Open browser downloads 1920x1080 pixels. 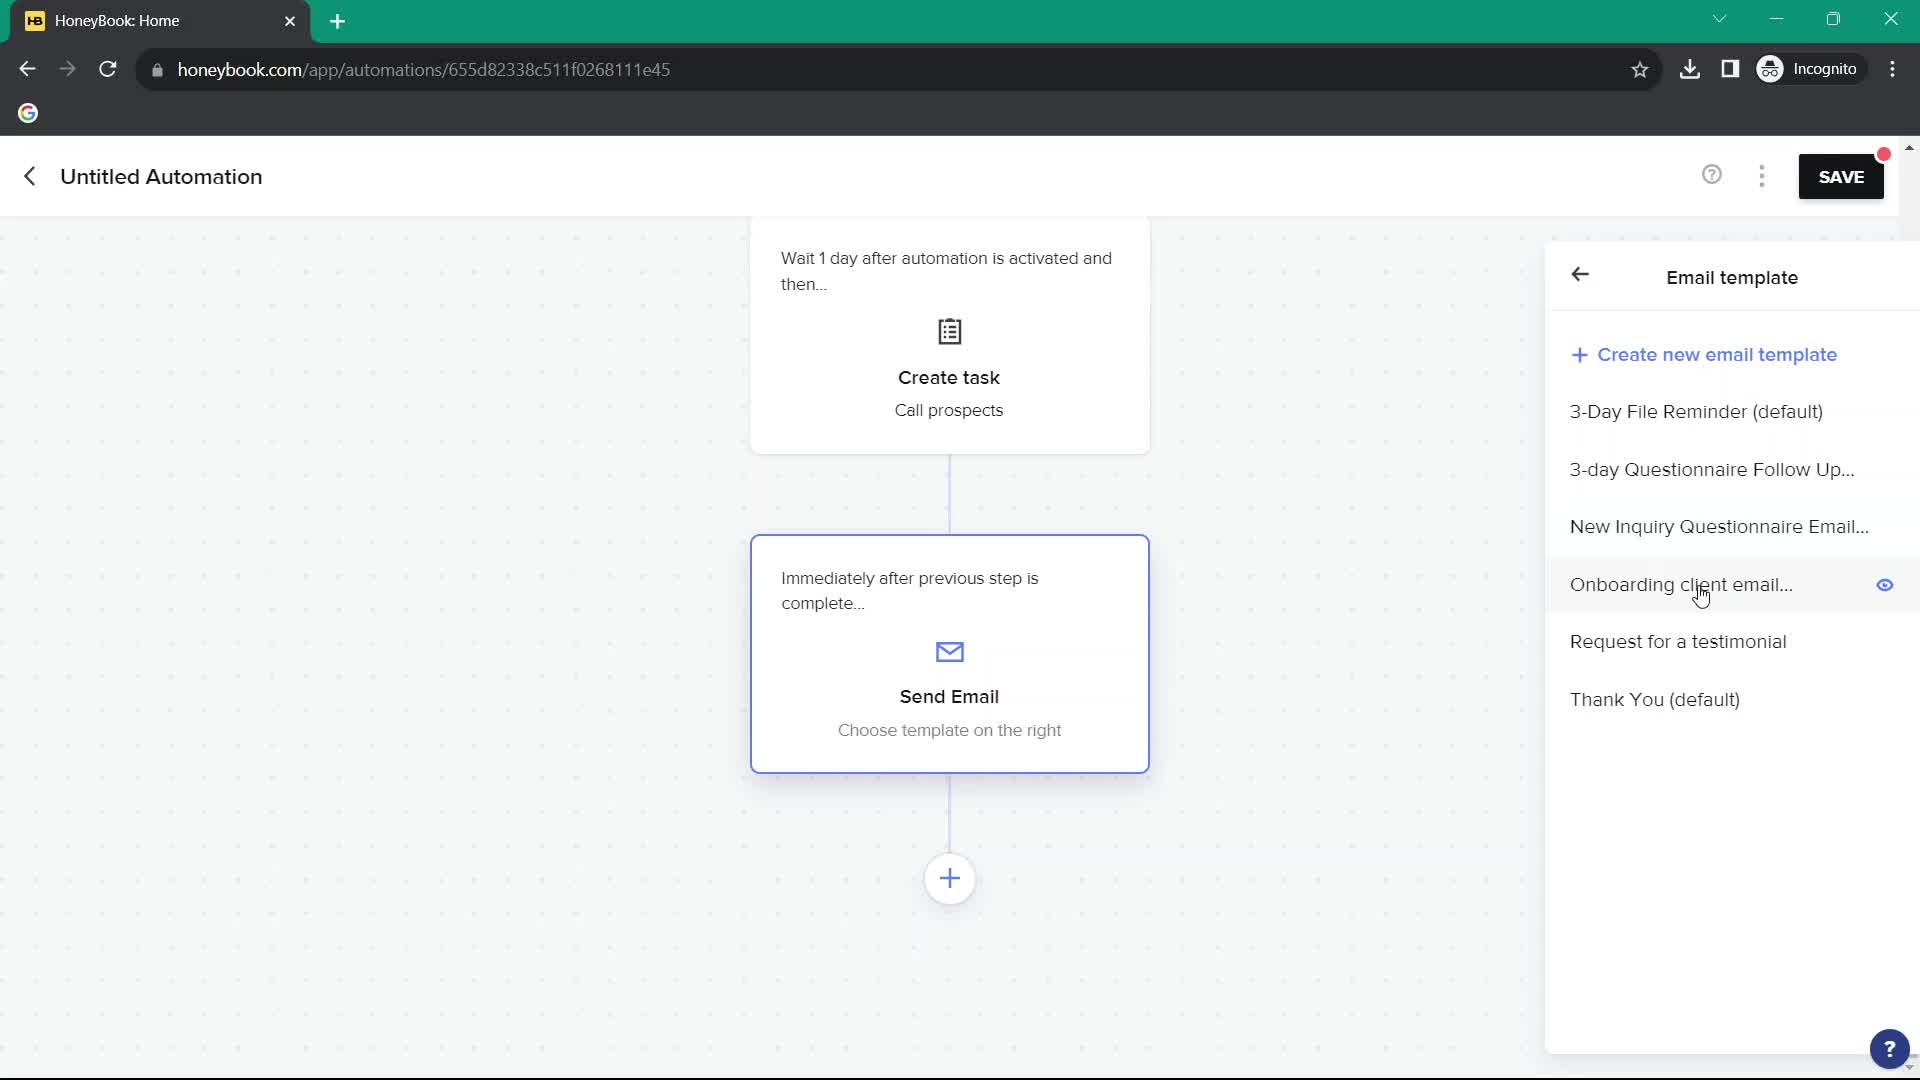click(1690, 69)
